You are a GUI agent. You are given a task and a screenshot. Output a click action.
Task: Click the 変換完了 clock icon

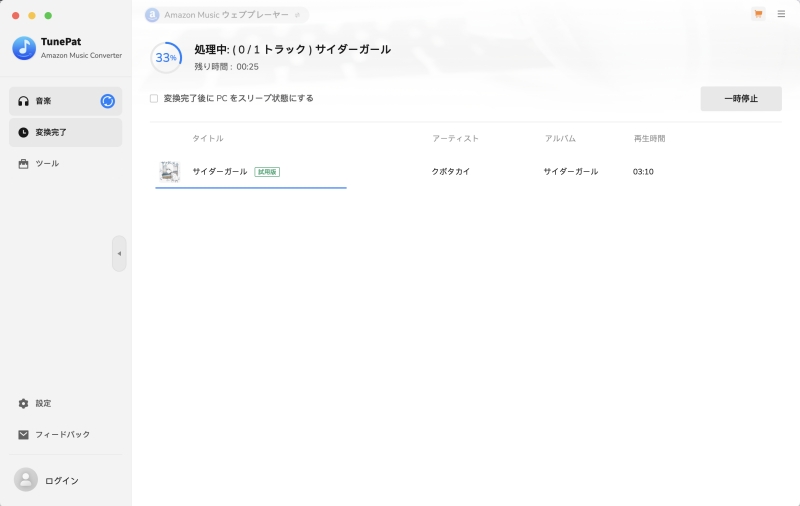(x=23, y=133)
